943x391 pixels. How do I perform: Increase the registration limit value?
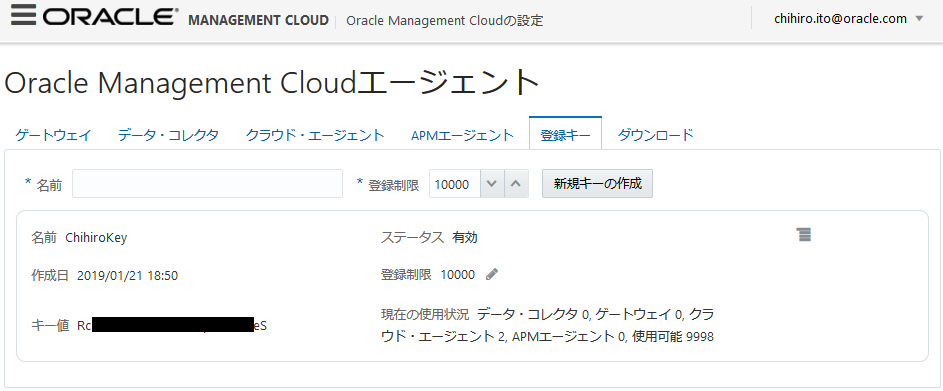(516, 184)
